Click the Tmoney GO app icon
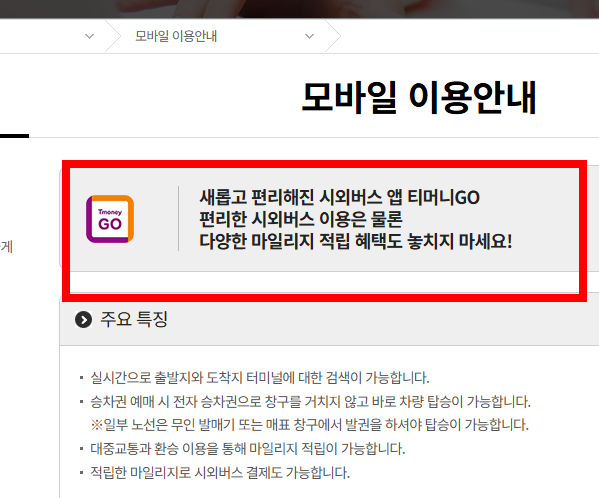The image size is (599, 498). 110,219
